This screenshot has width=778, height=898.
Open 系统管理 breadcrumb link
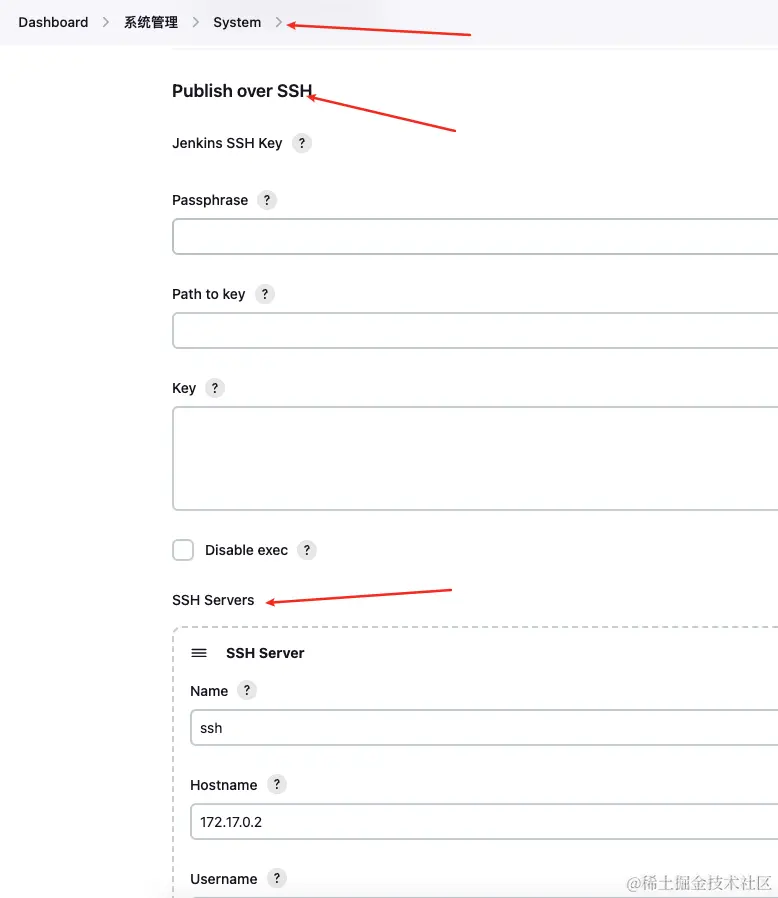coord(151,22)
